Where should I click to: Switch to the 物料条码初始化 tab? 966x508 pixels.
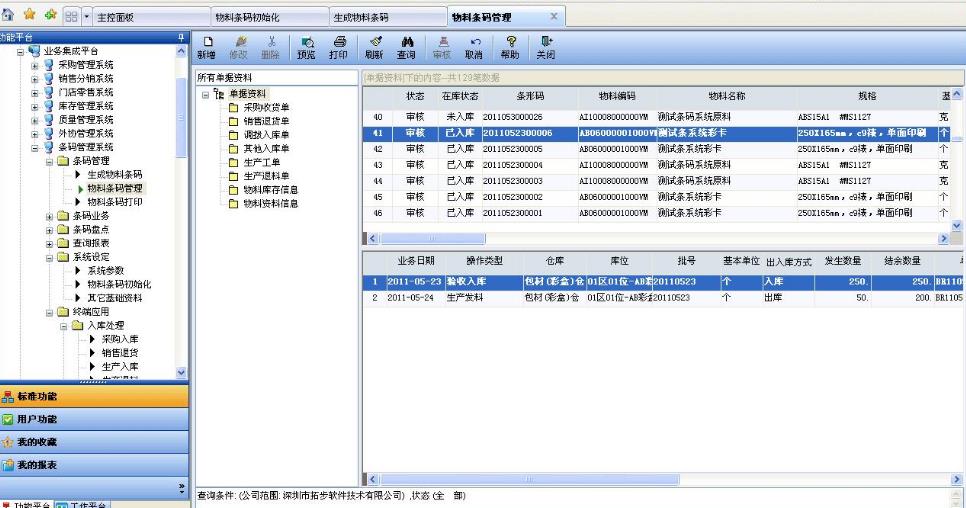pos(251,18)
